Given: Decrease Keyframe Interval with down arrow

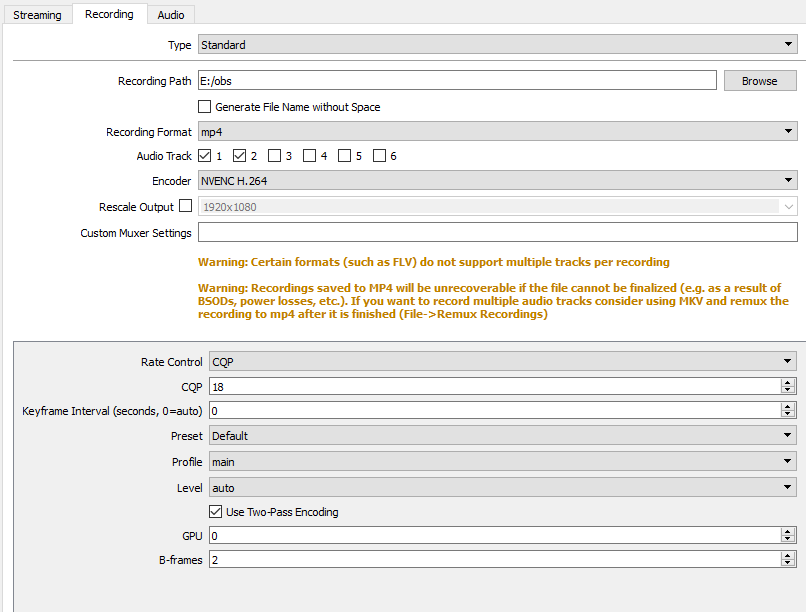Looking at the screenshot, I should 787,414.
